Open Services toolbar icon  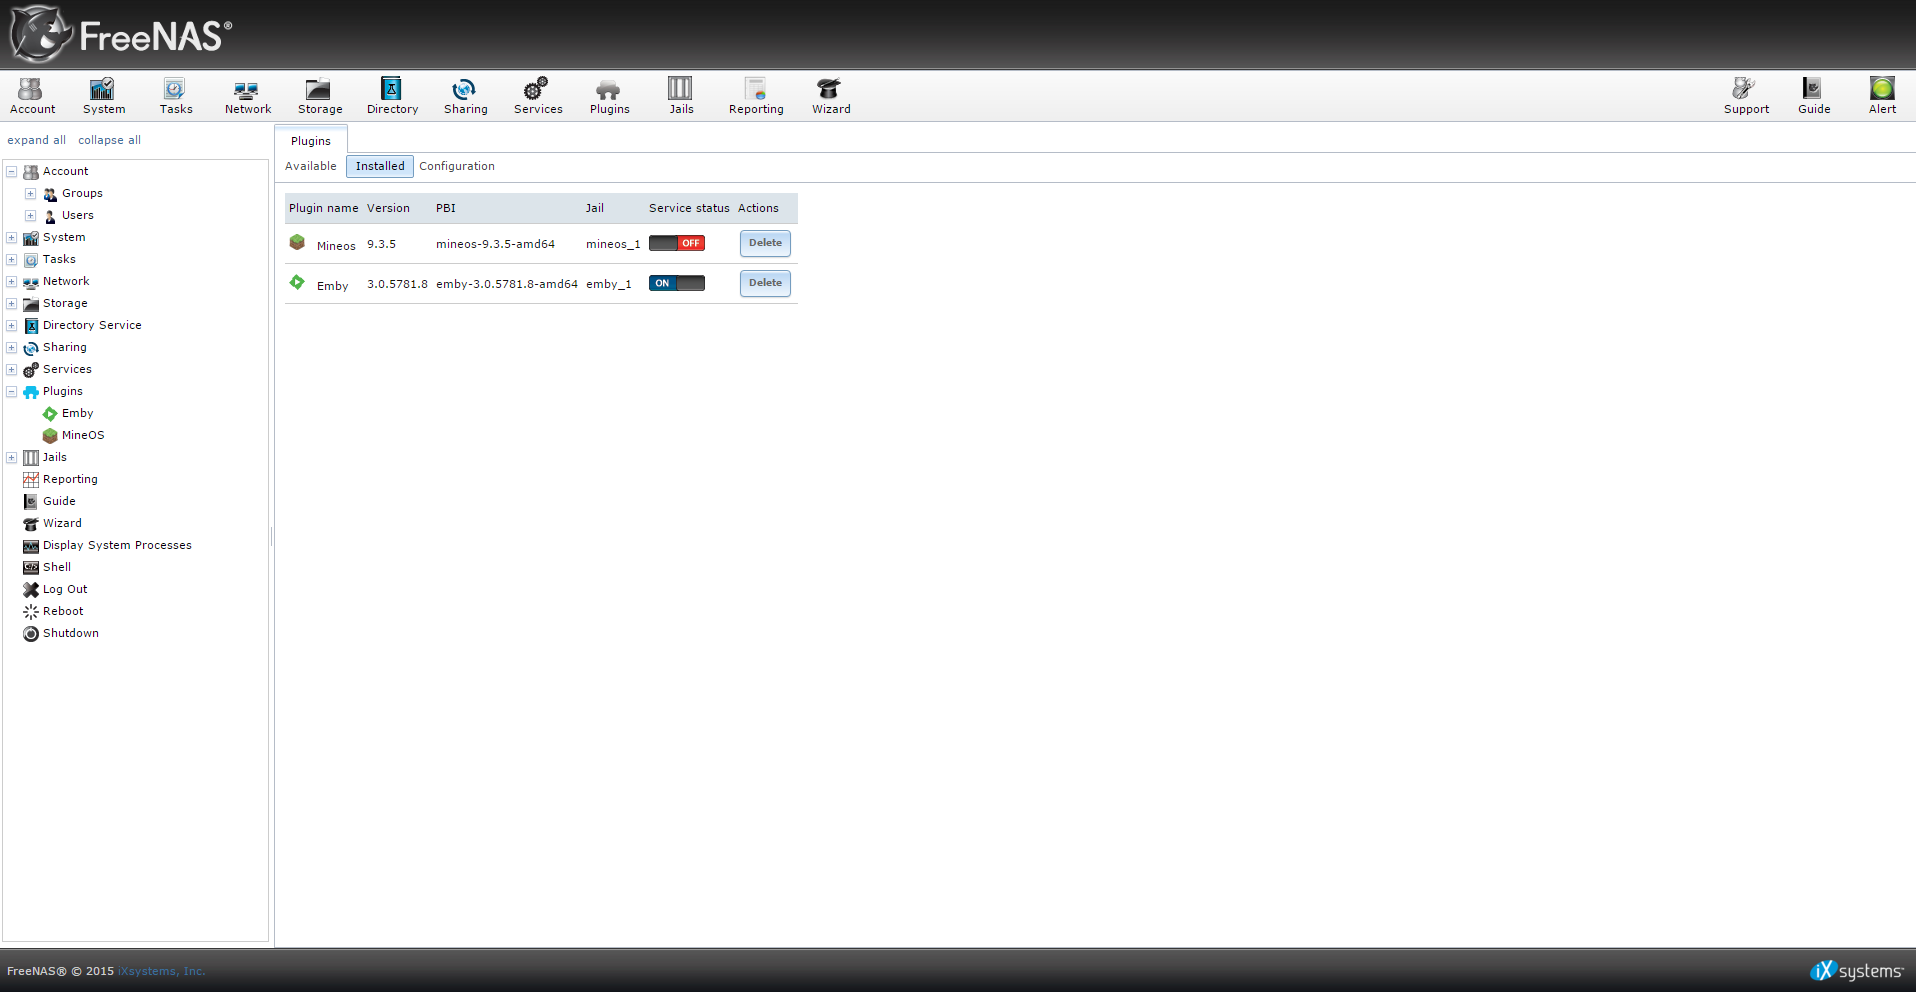(538, 96)
